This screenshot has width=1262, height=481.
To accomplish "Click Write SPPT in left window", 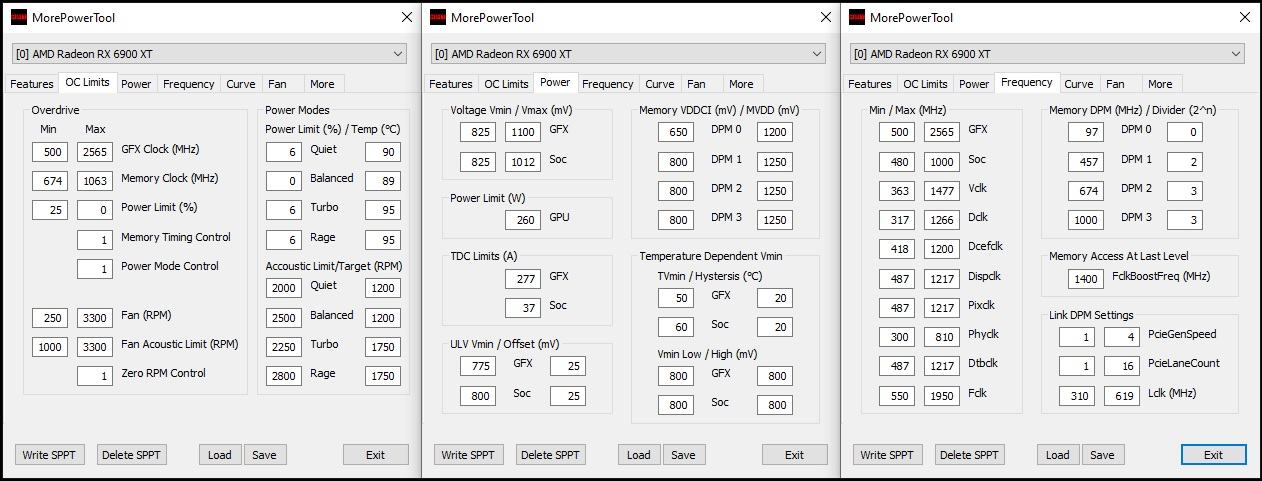I will [50, 455].
